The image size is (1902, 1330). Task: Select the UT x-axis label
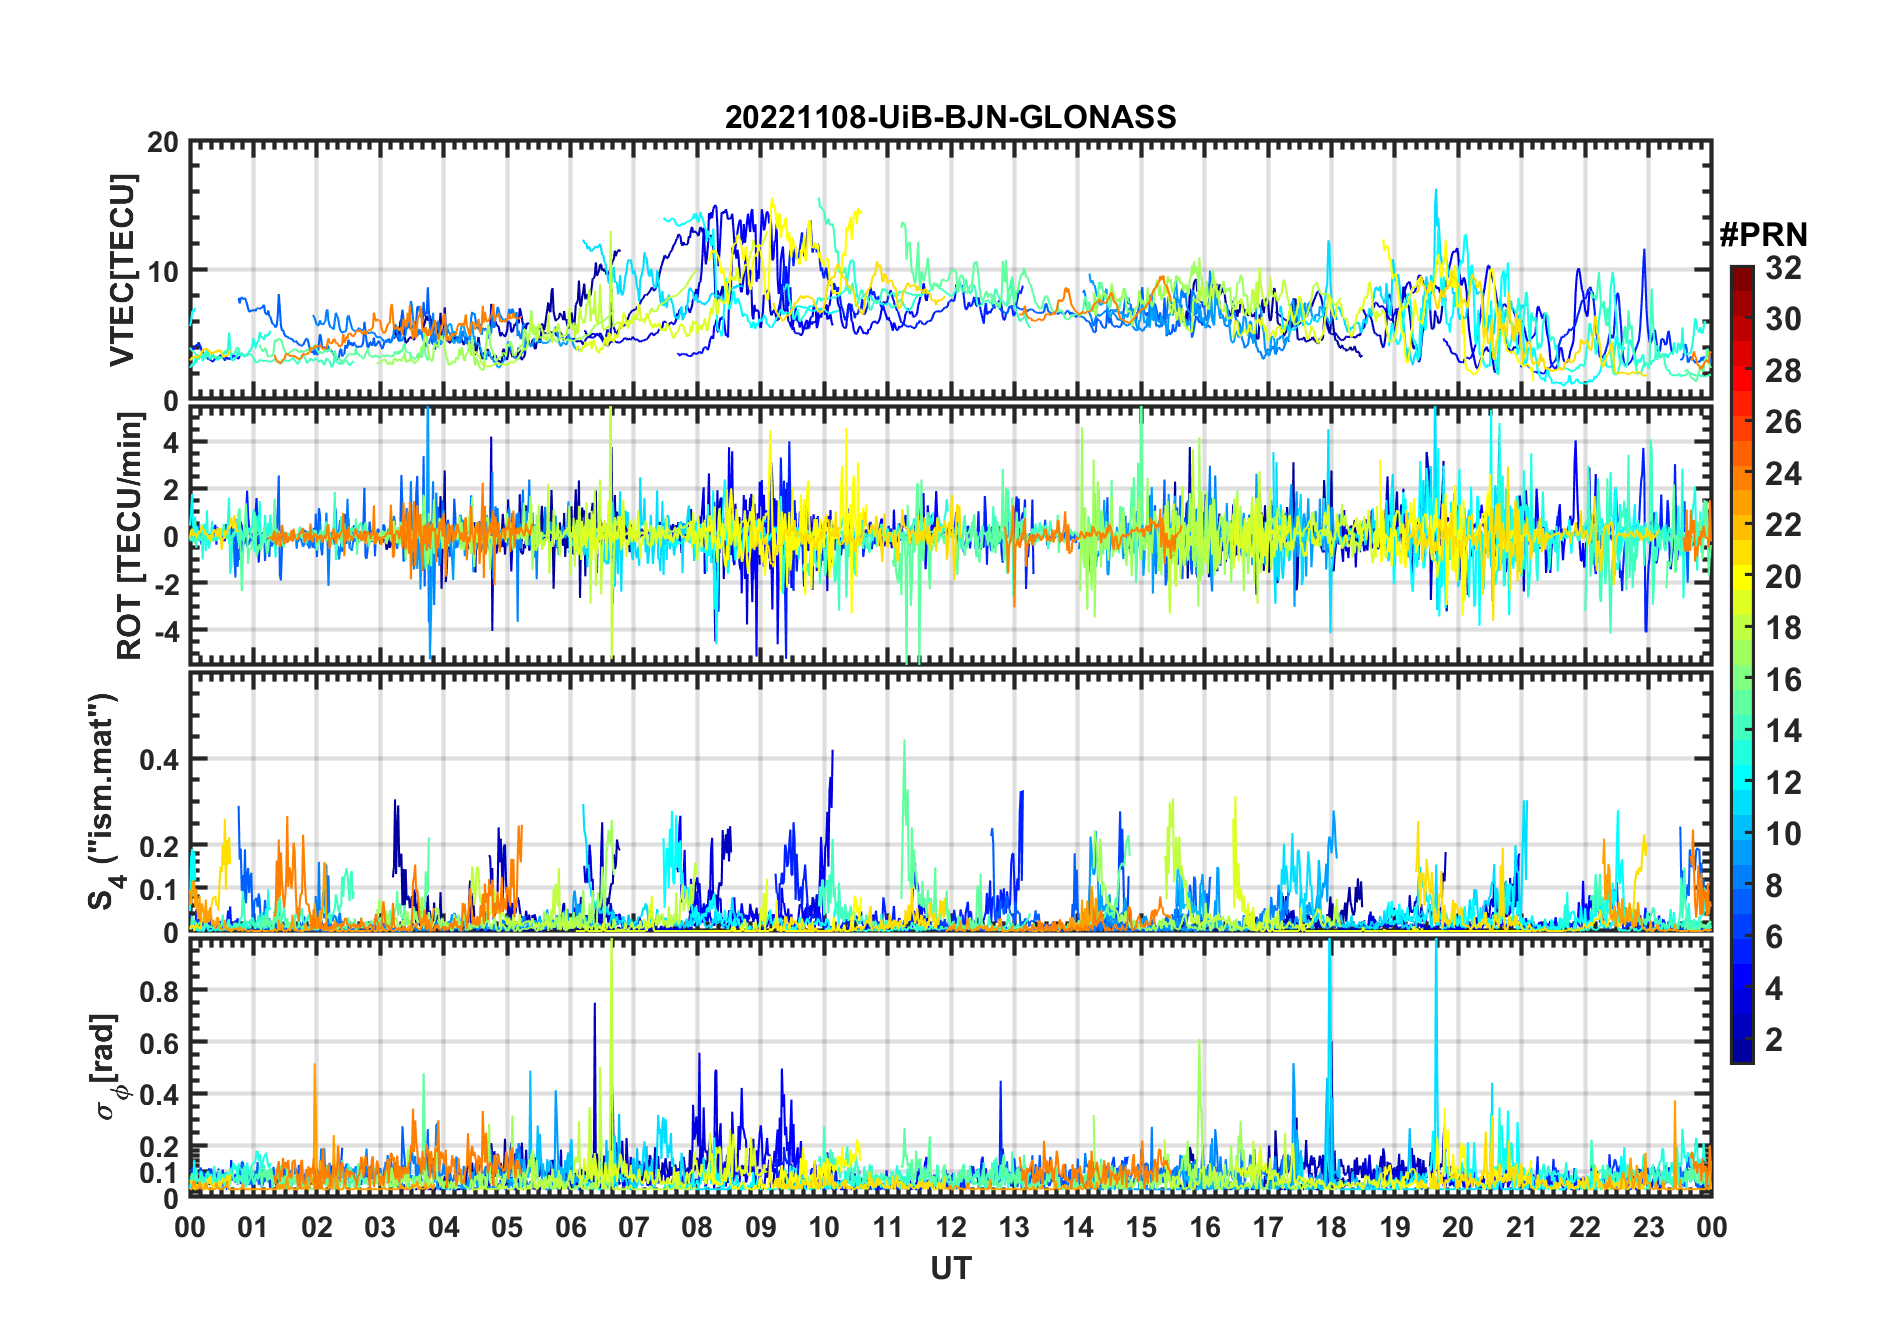click(950, 1268)
